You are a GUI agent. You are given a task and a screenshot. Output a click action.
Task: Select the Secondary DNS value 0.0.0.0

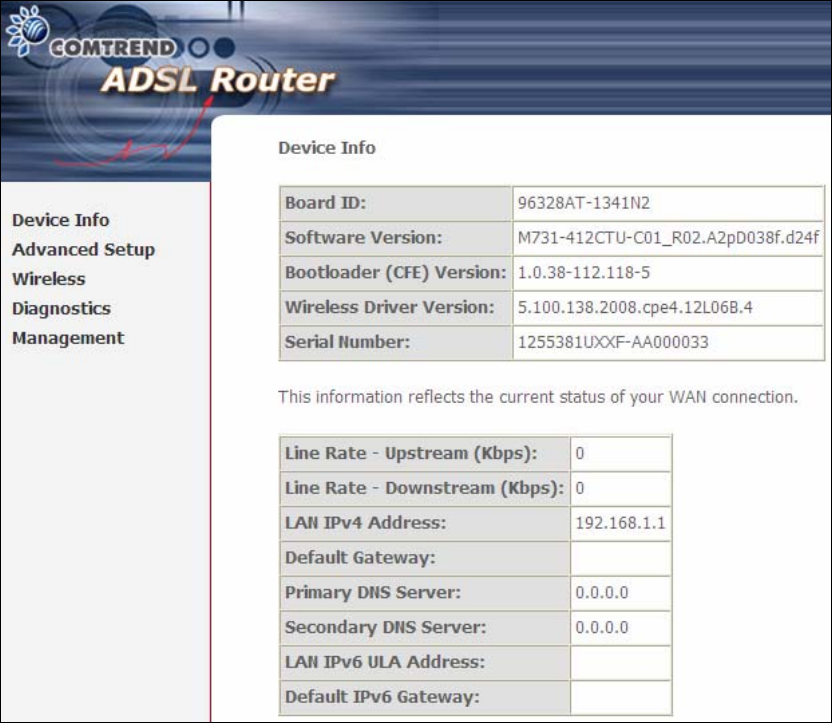[602, 628]
